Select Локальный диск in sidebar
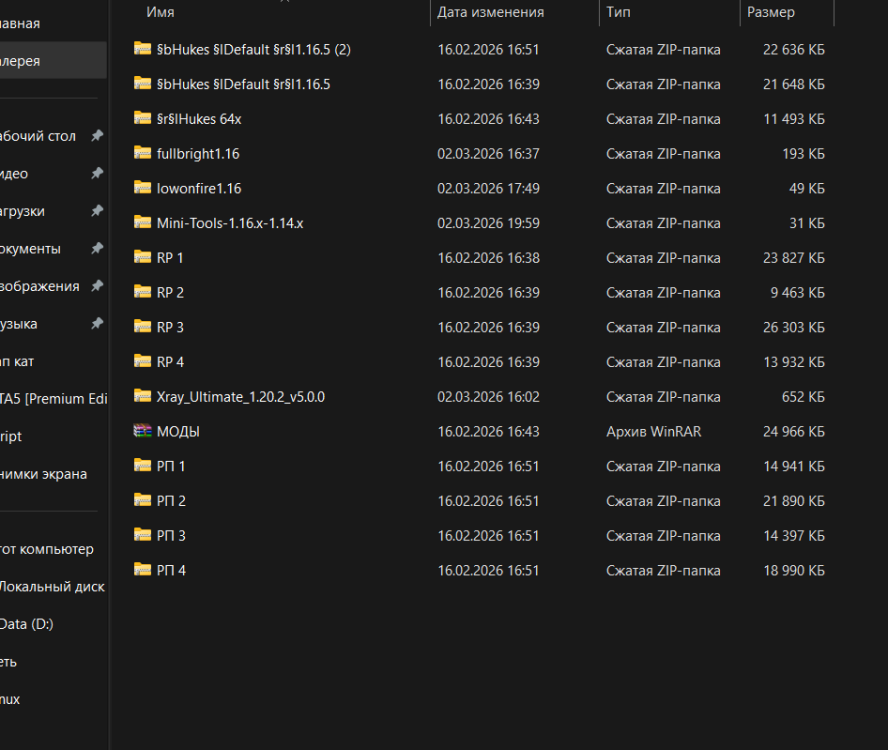The image size is (888, 750). pos(52,587)
